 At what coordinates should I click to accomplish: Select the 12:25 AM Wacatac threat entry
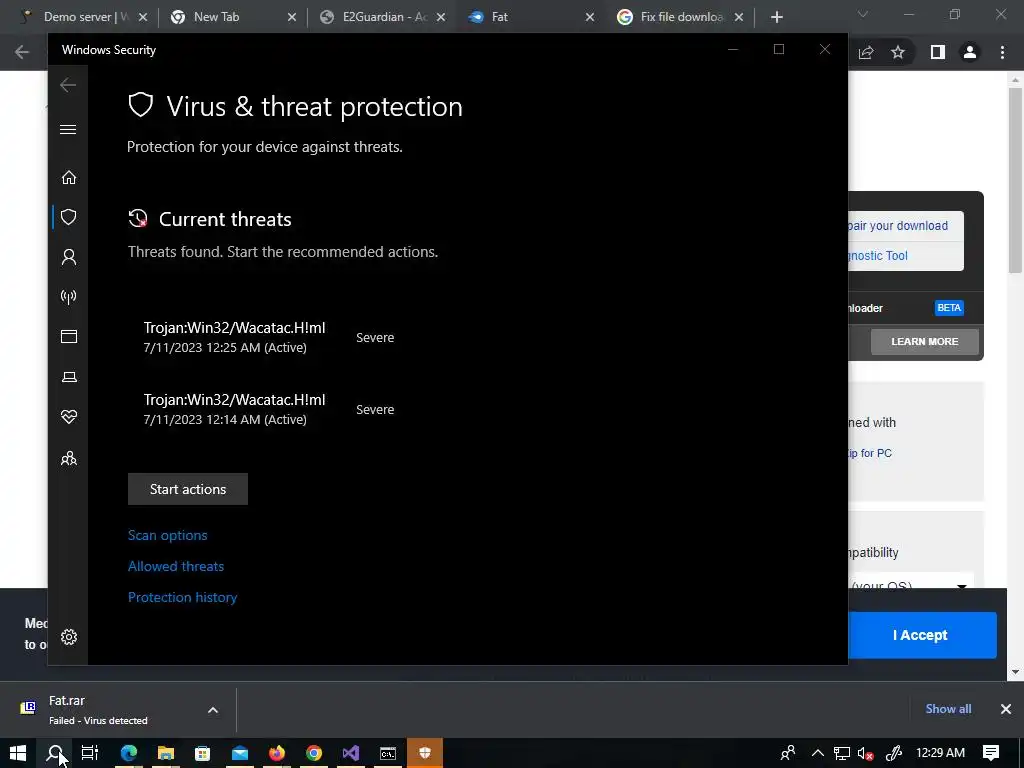coord(269,337)
